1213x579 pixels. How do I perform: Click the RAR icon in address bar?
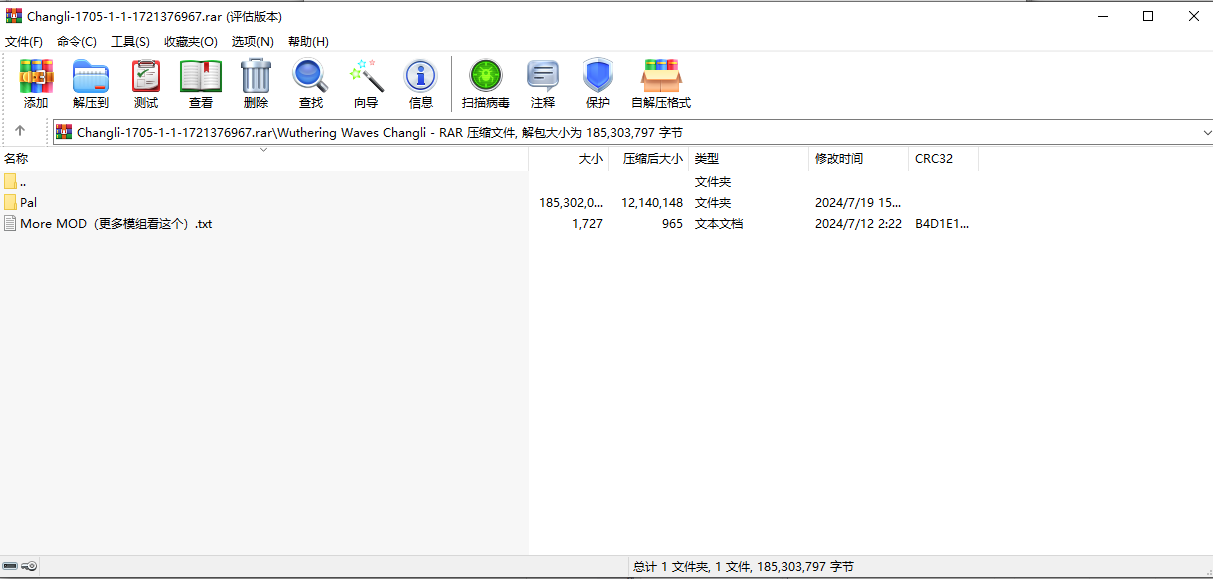pyautogui.click(x=64, y=132)
